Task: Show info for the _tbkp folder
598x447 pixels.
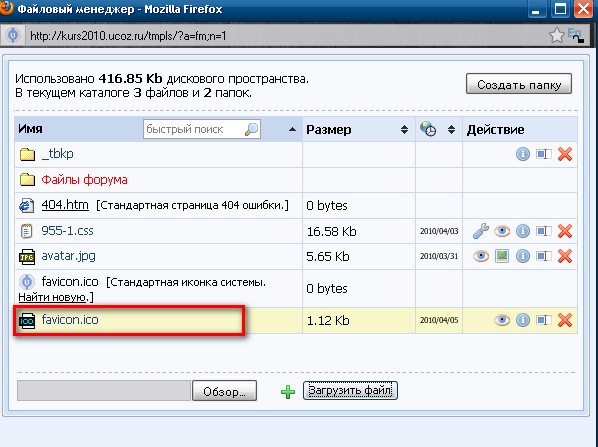Action: (x=523, y=154)
